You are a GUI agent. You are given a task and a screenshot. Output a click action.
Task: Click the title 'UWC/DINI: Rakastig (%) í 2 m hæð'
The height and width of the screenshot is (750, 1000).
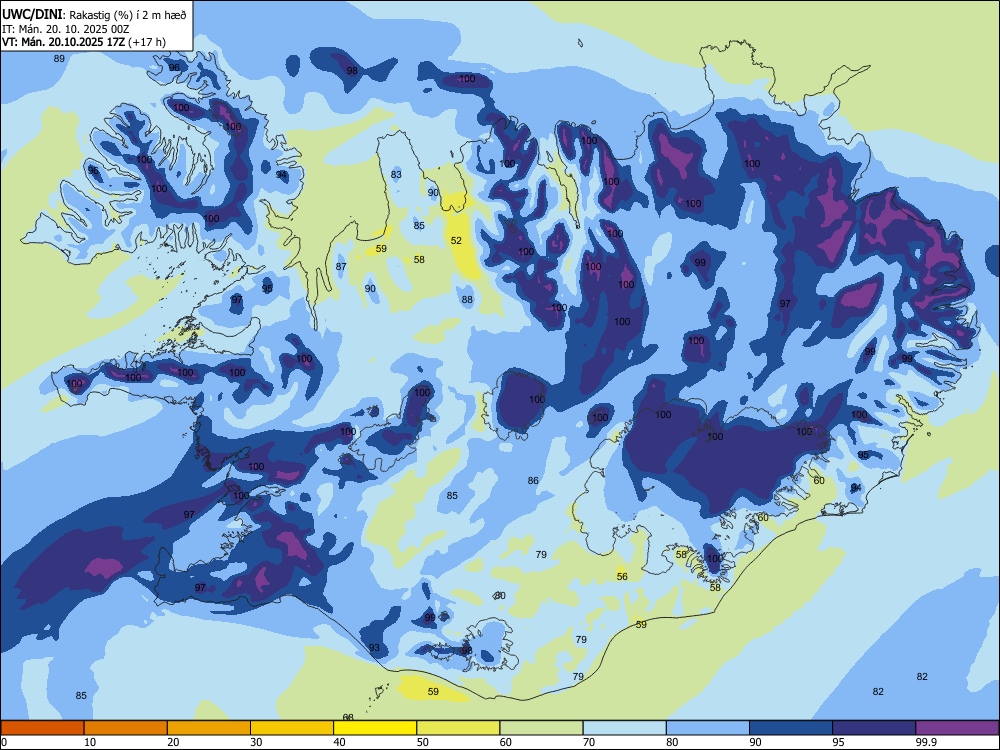(x=94, y=15)
